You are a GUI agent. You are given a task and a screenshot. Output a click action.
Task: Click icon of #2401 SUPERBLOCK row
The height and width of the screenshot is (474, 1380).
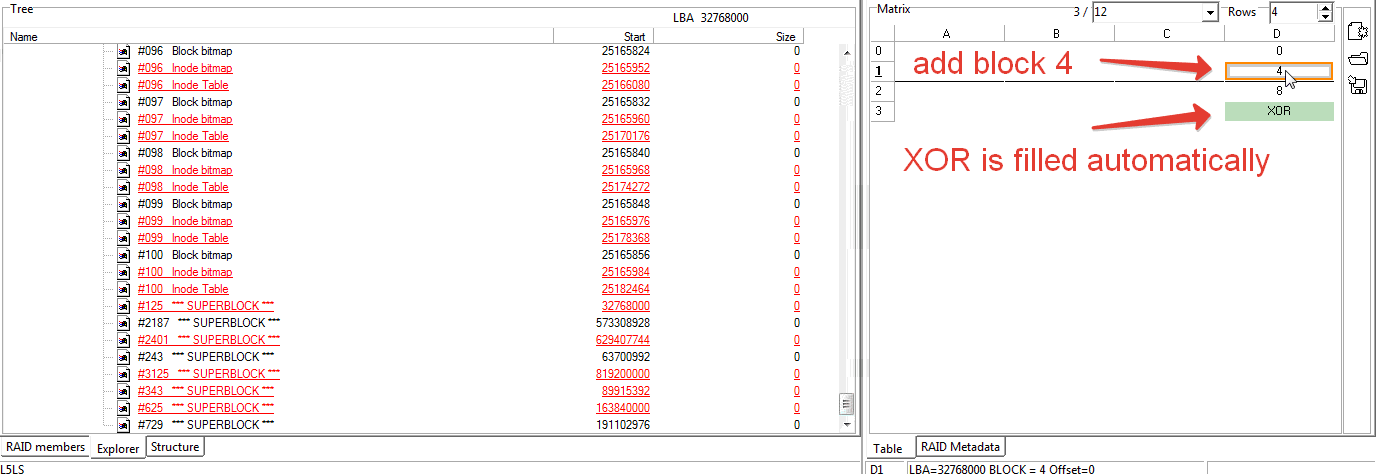click(x=124, y=340)
